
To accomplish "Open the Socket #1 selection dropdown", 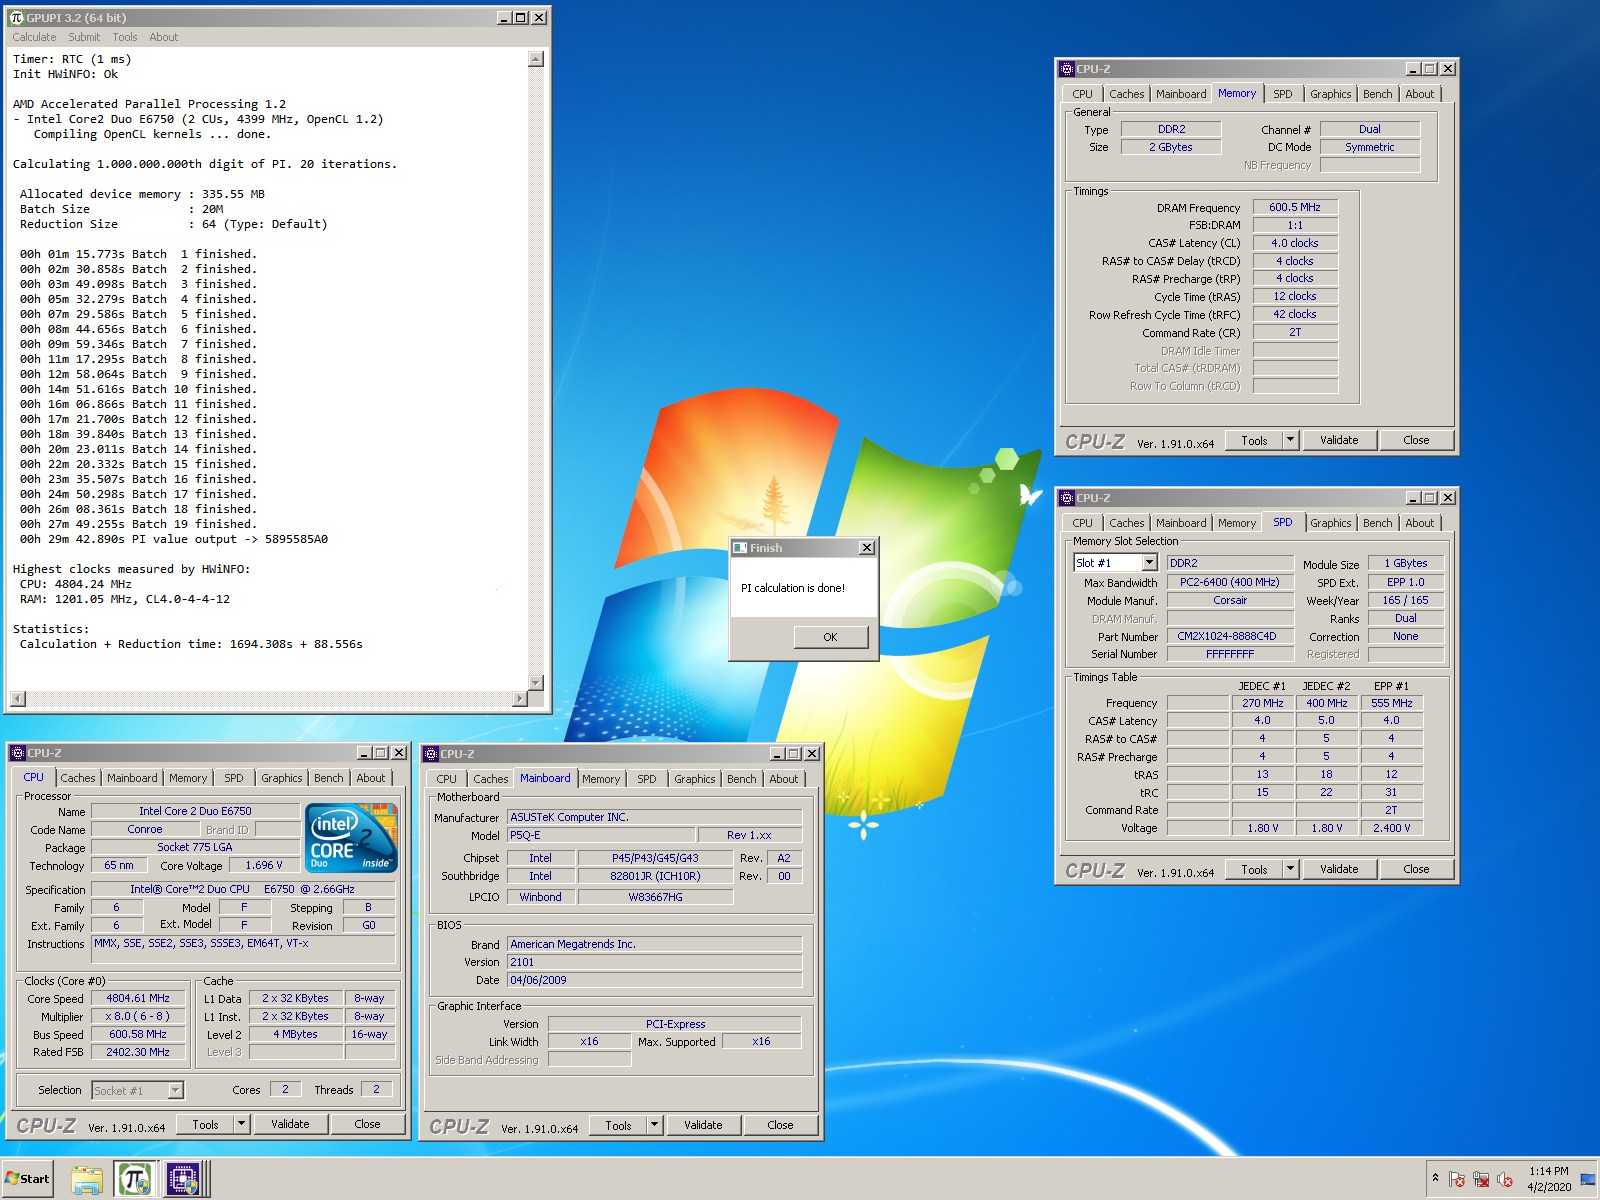I will tap(176, 1091).
